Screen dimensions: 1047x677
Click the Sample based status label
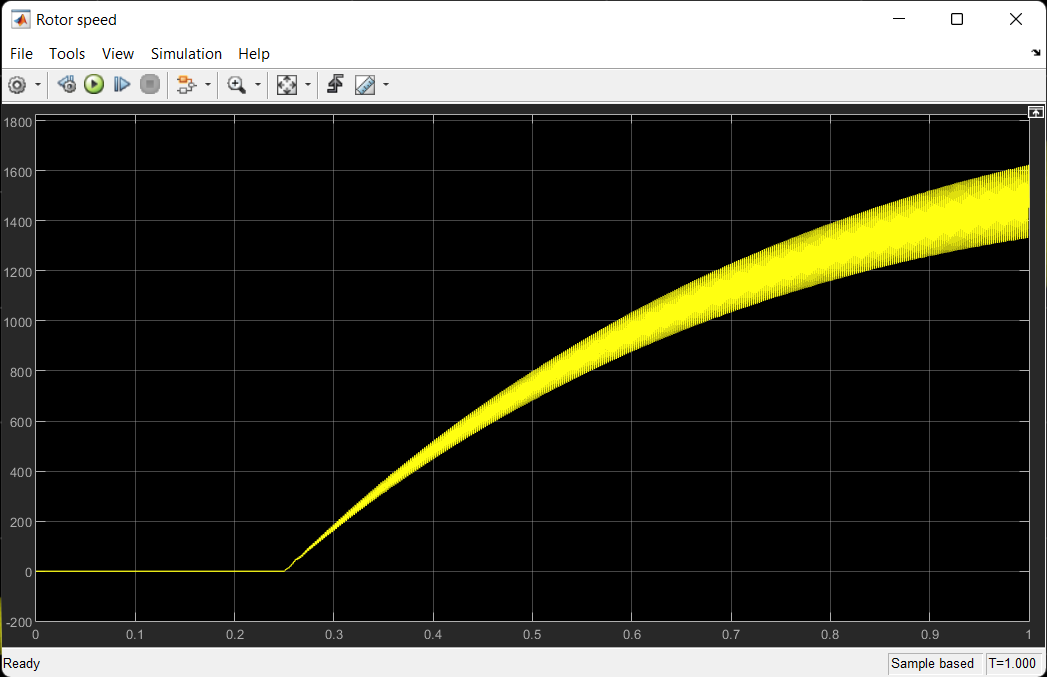(x=932, y=664)
